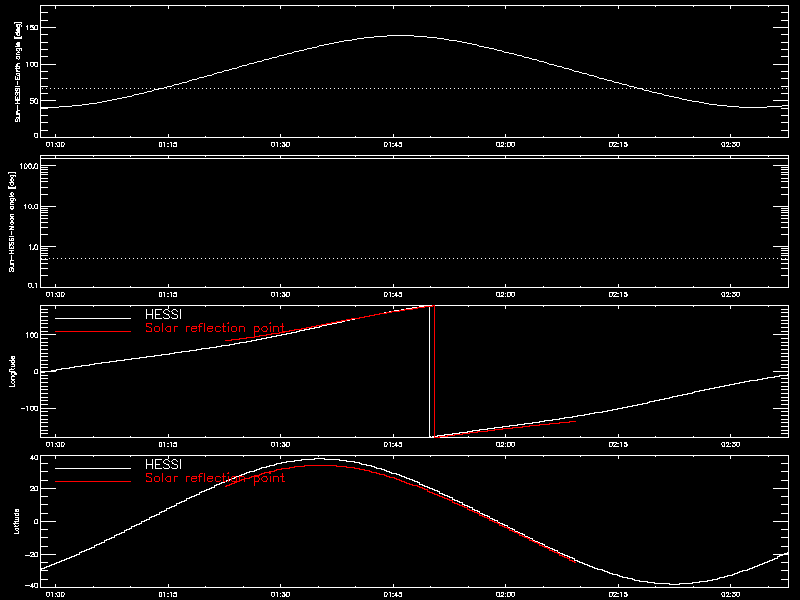The height and width of the screenshot is (600, 800).
Task: Select red Solar reflection point legend in Longitude plot
Action: click(215, 328)
